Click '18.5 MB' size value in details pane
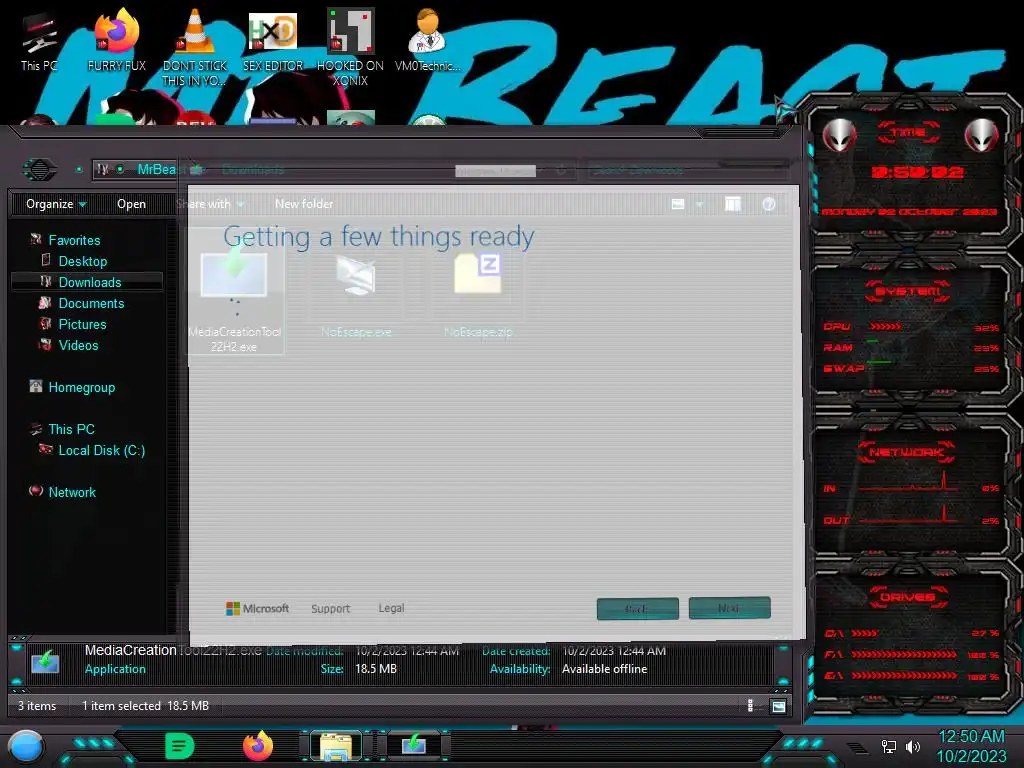Image resolution: width=1024 pixels, height=768 pixels. click(376, 668)
